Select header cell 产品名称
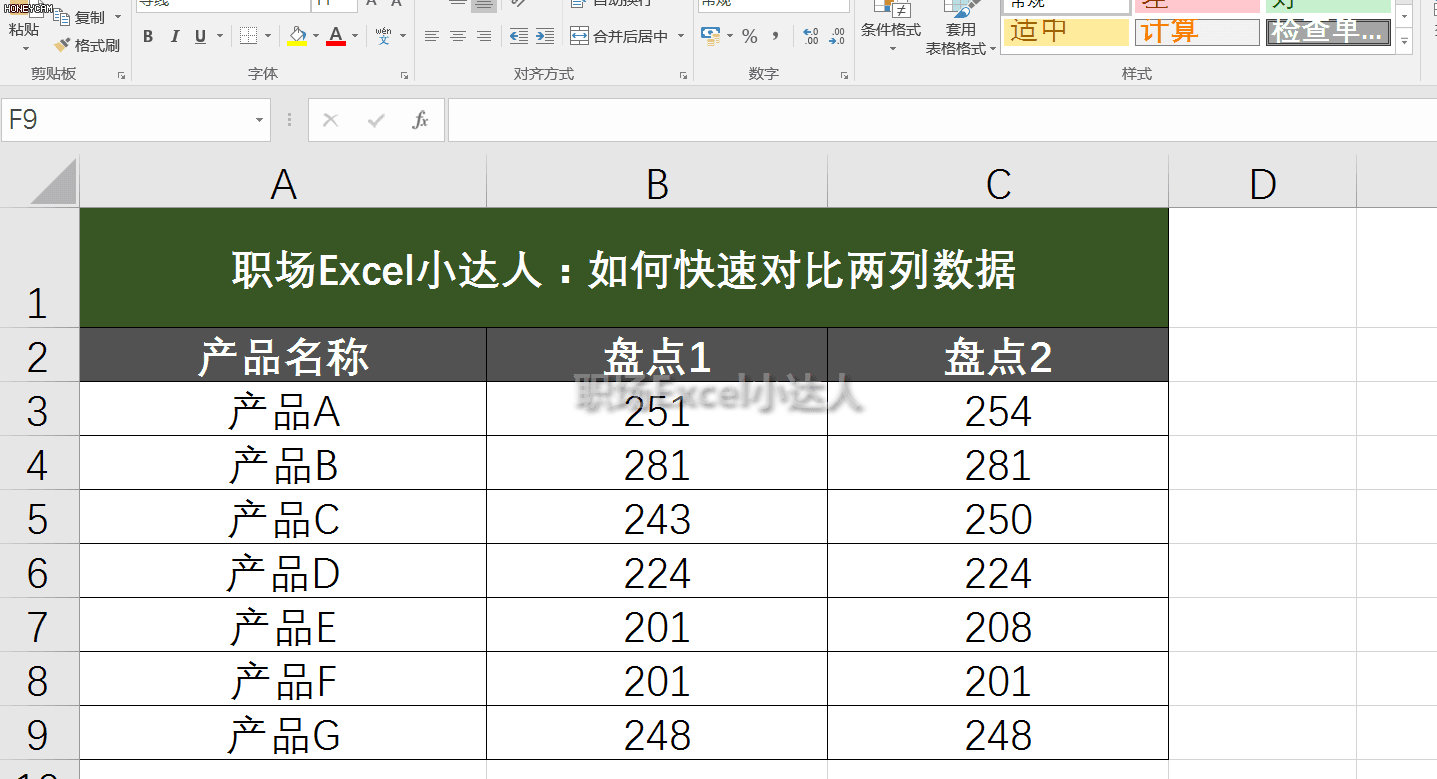The image size is (1437, 779). pos(283,355)
